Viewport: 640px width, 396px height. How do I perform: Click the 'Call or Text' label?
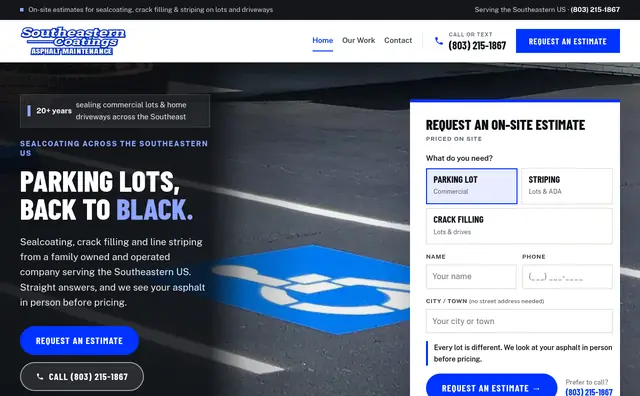[x=471, y=34]
